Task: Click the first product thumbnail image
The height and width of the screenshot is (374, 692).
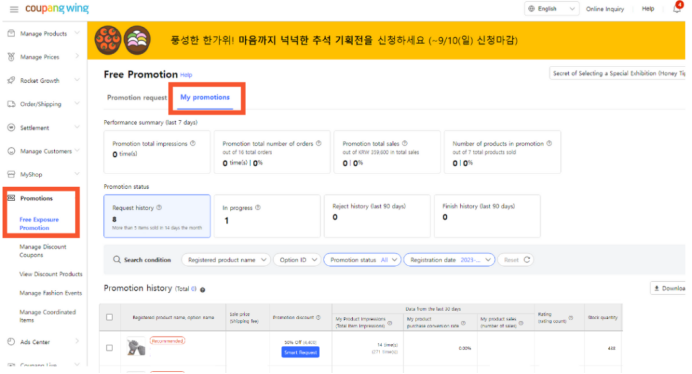Action: point(136,347)
